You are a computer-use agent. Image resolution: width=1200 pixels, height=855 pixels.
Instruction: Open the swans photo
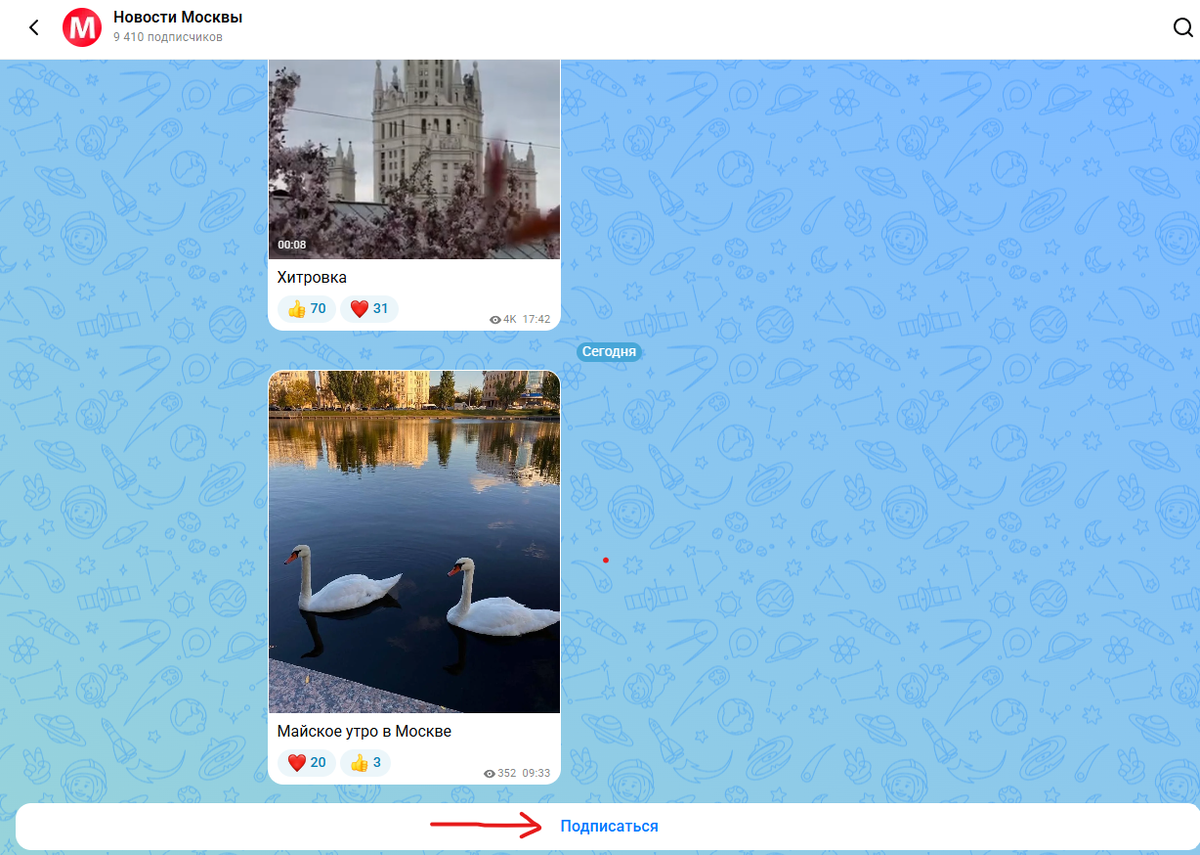[414, 541]
